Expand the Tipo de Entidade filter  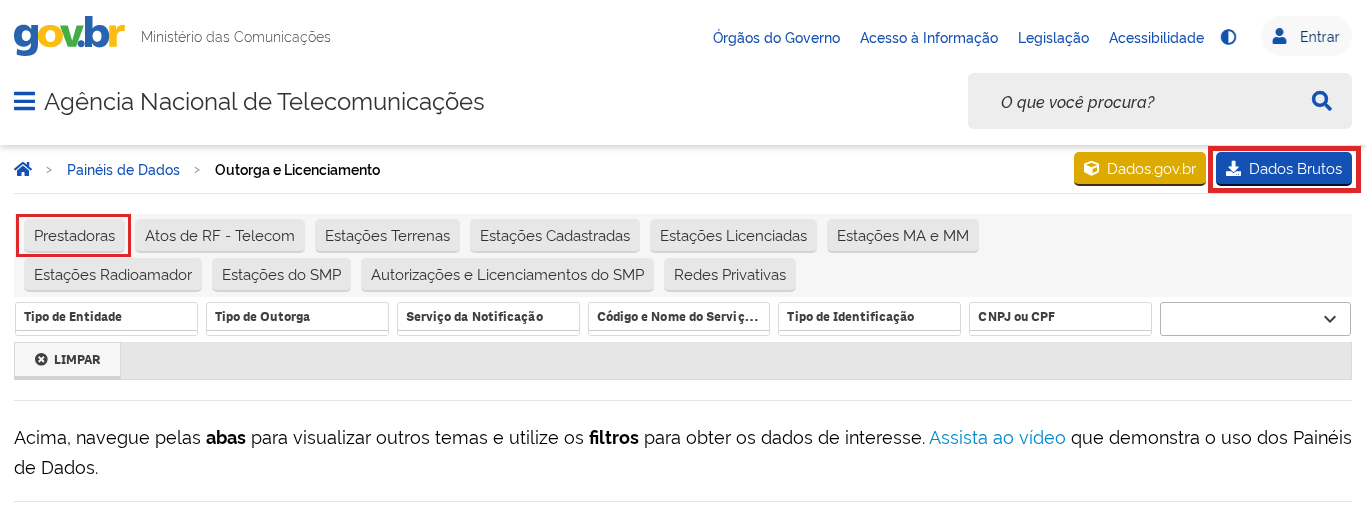[107, 317]
